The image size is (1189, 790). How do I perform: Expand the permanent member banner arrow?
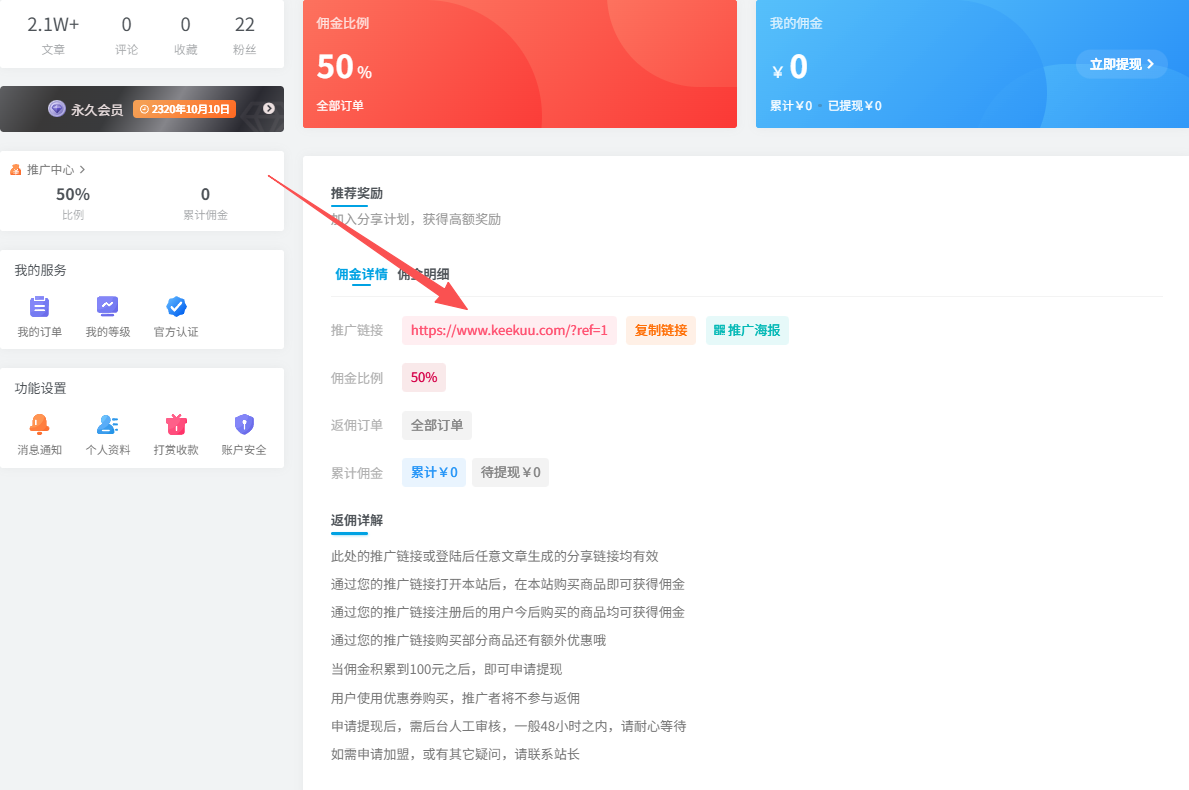pyautogui.click(x=268, y=108)
